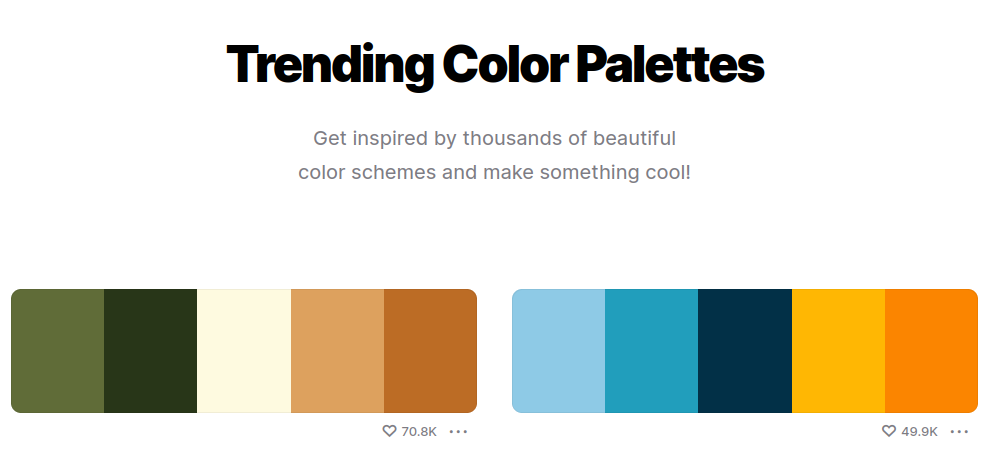Select the dark forest green swatch
1005x466 pixels.
pyautogui.click(x=151, y=351)
